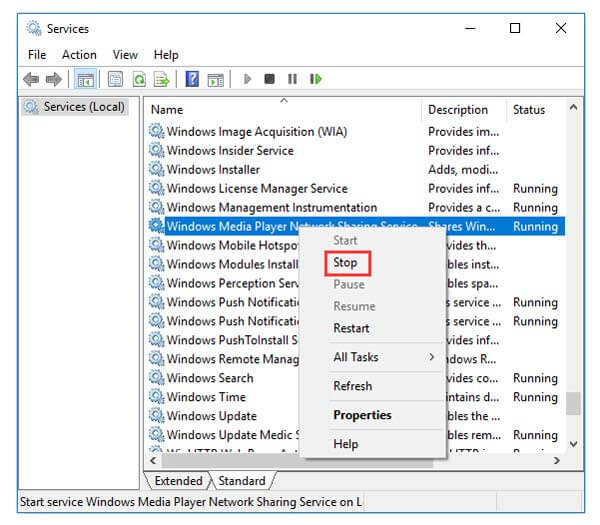
Task: Open the blue Help toolbar icon
Action: (192, 79)
